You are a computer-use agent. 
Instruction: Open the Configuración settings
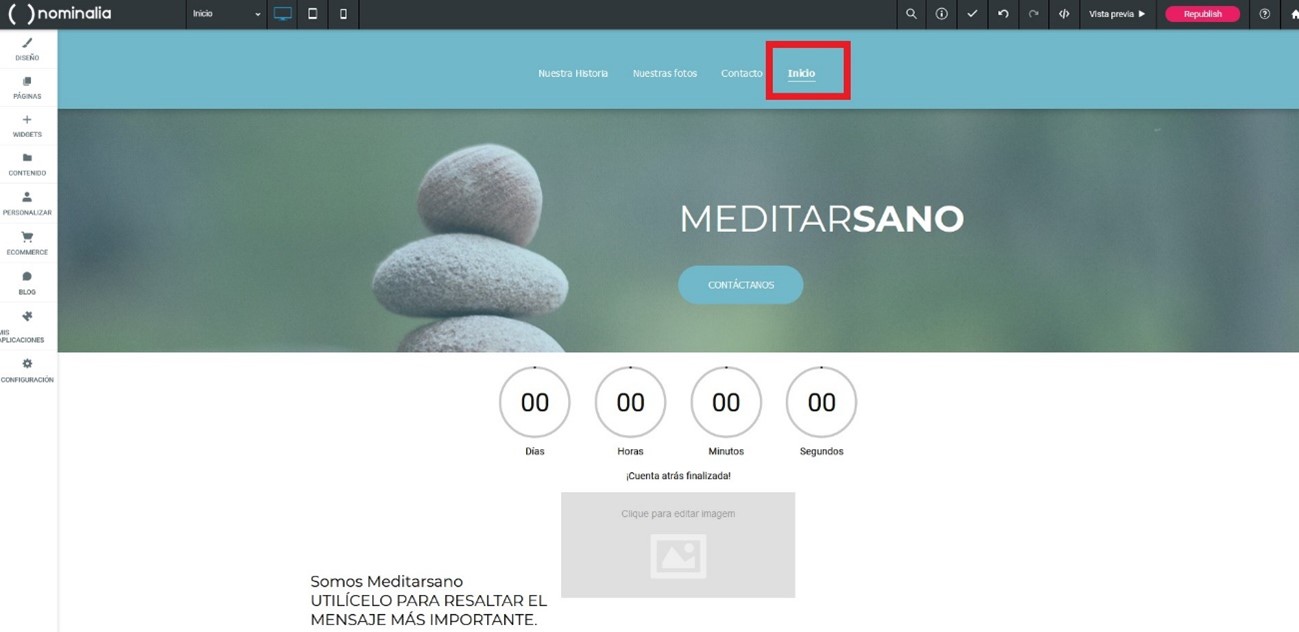tap(27, 370)
